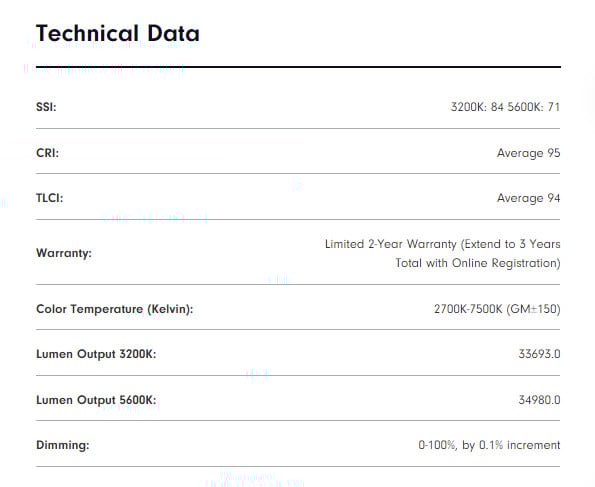Click the 0-100%, by 0.1% increment value

click(x=489, y=445)
